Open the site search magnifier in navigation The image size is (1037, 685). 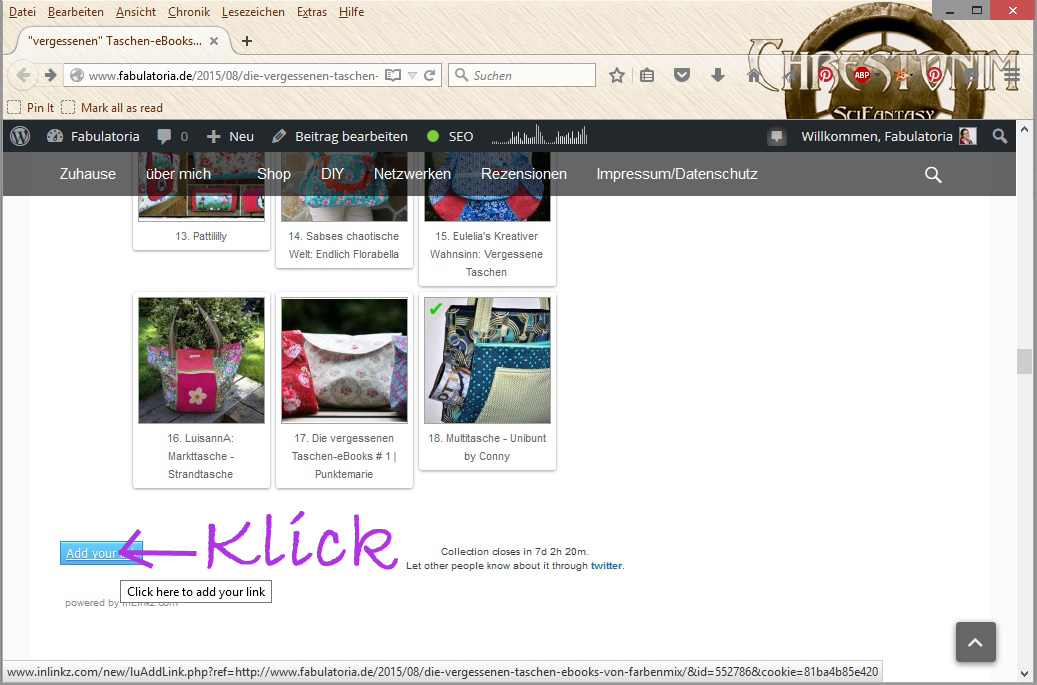(x=933, y=174)
